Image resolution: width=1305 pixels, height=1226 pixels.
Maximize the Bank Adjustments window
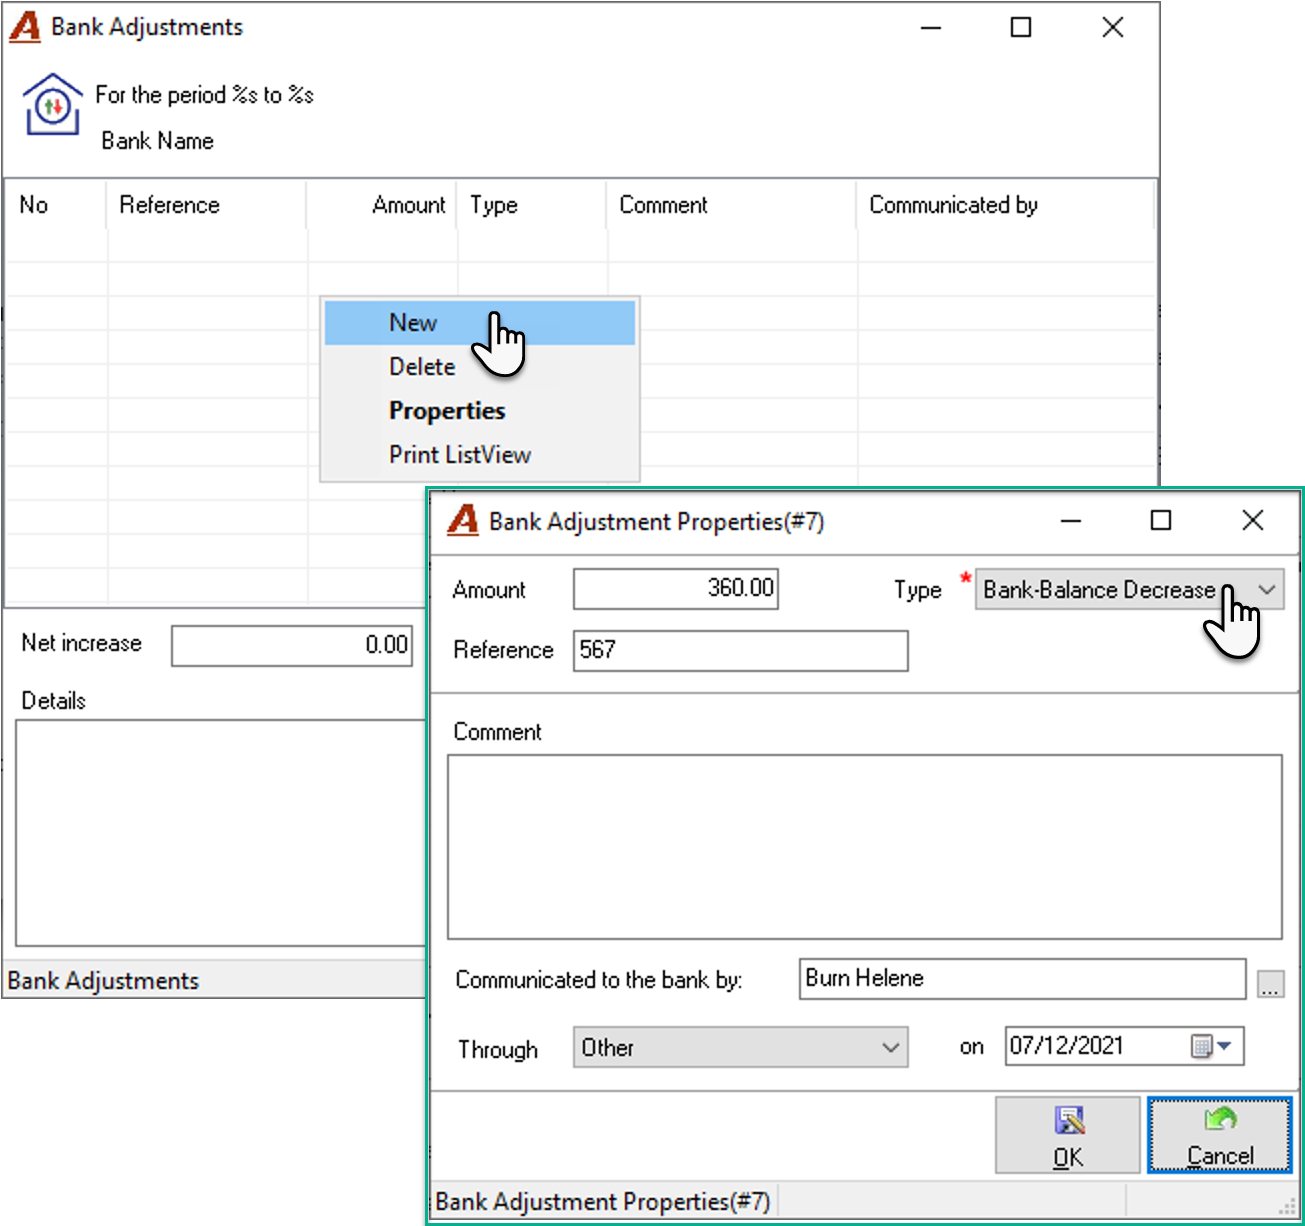(x=1021, y=28)
